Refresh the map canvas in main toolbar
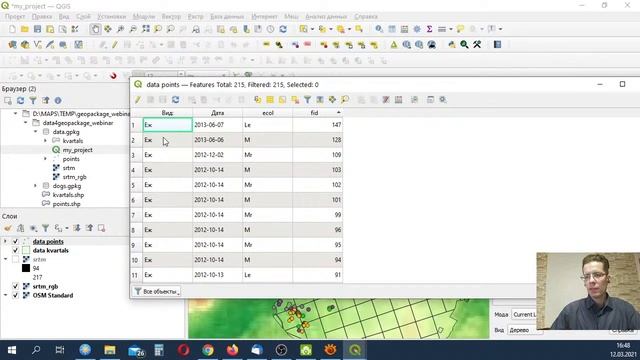The width and height of the screenshot is (640, 360). click(283, 29)
